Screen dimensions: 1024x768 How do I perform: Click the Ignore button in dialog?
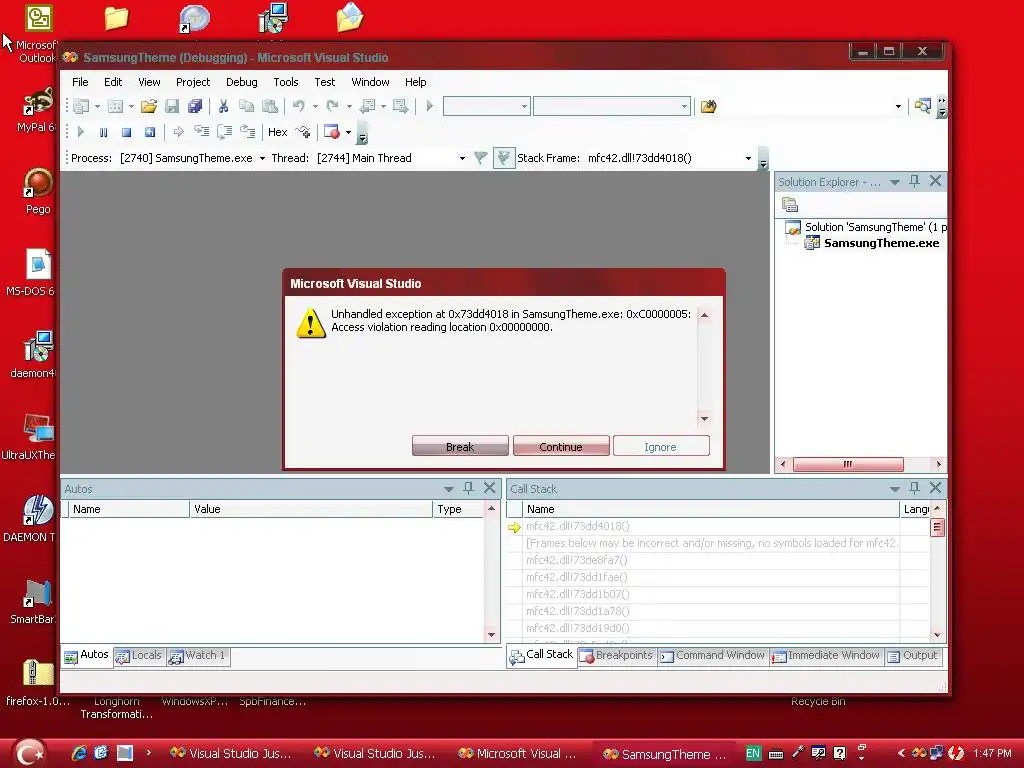pyautogui.click(x=660, y=447)
